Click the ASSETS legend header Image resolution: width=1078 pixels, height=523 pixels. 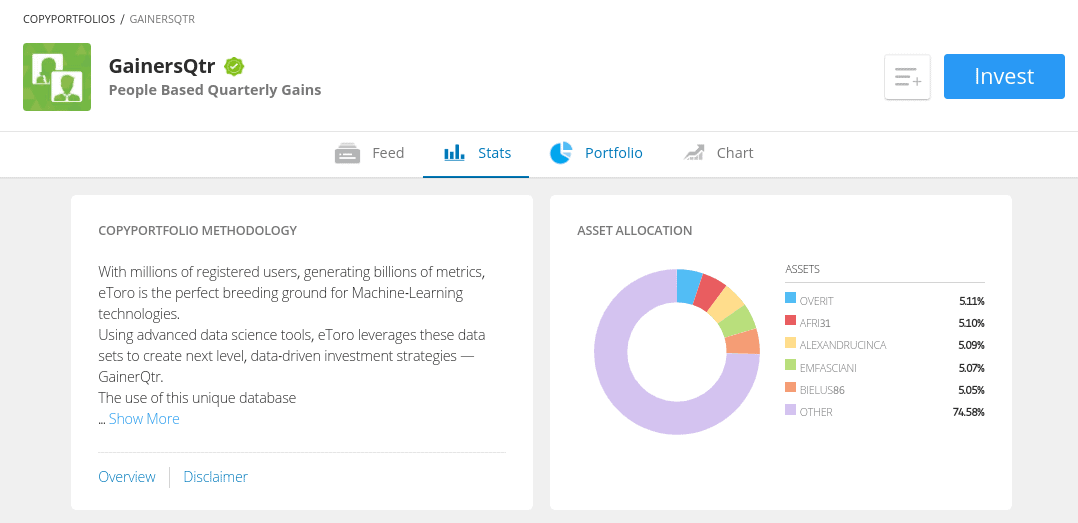click(802, 269)
